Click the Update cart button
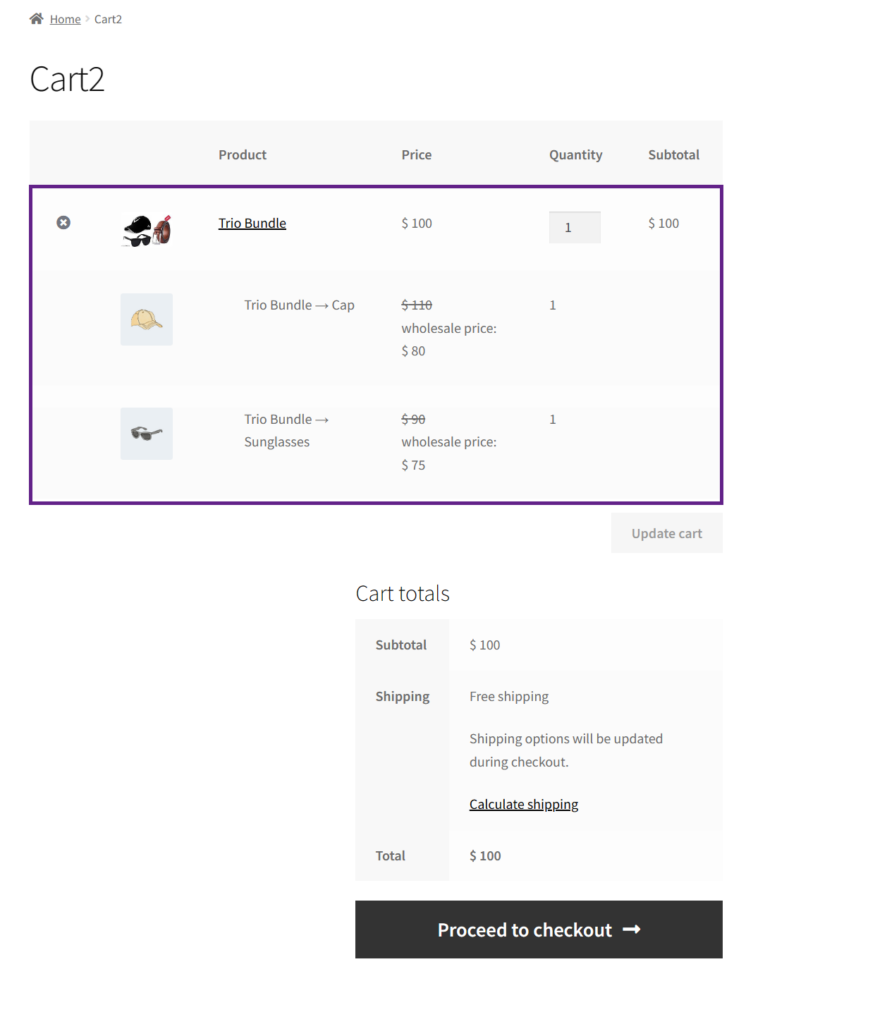This screenshot has height=1024, width=875. tap(667, 533)
